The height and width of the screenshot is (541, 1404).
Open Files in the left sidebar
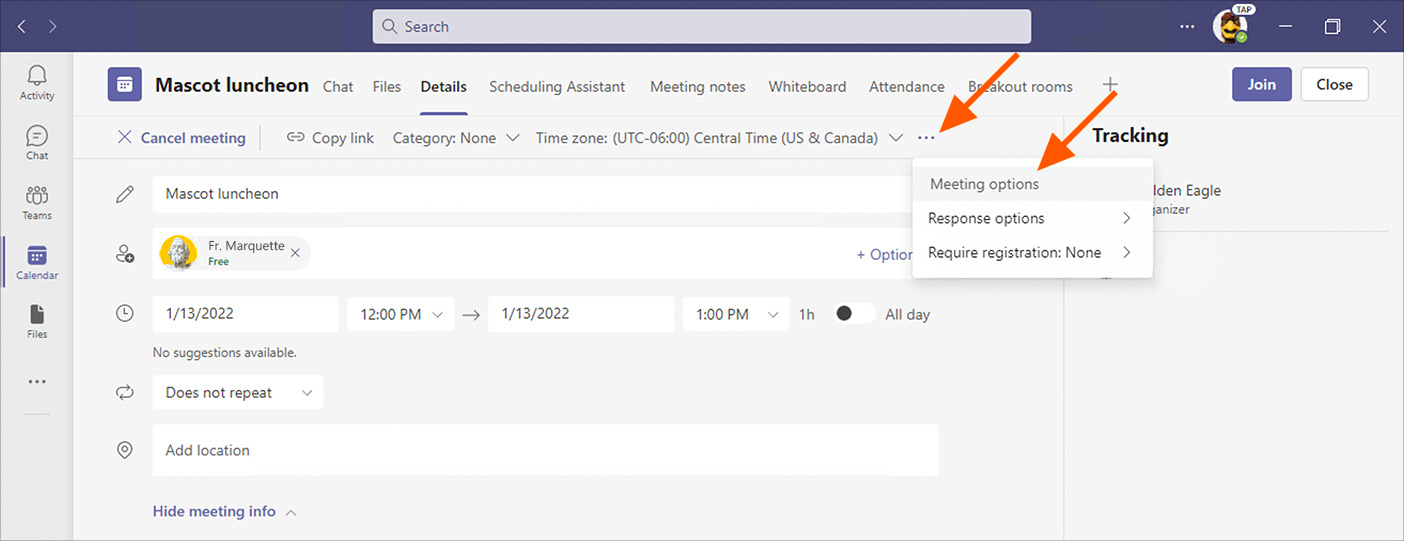37,321
